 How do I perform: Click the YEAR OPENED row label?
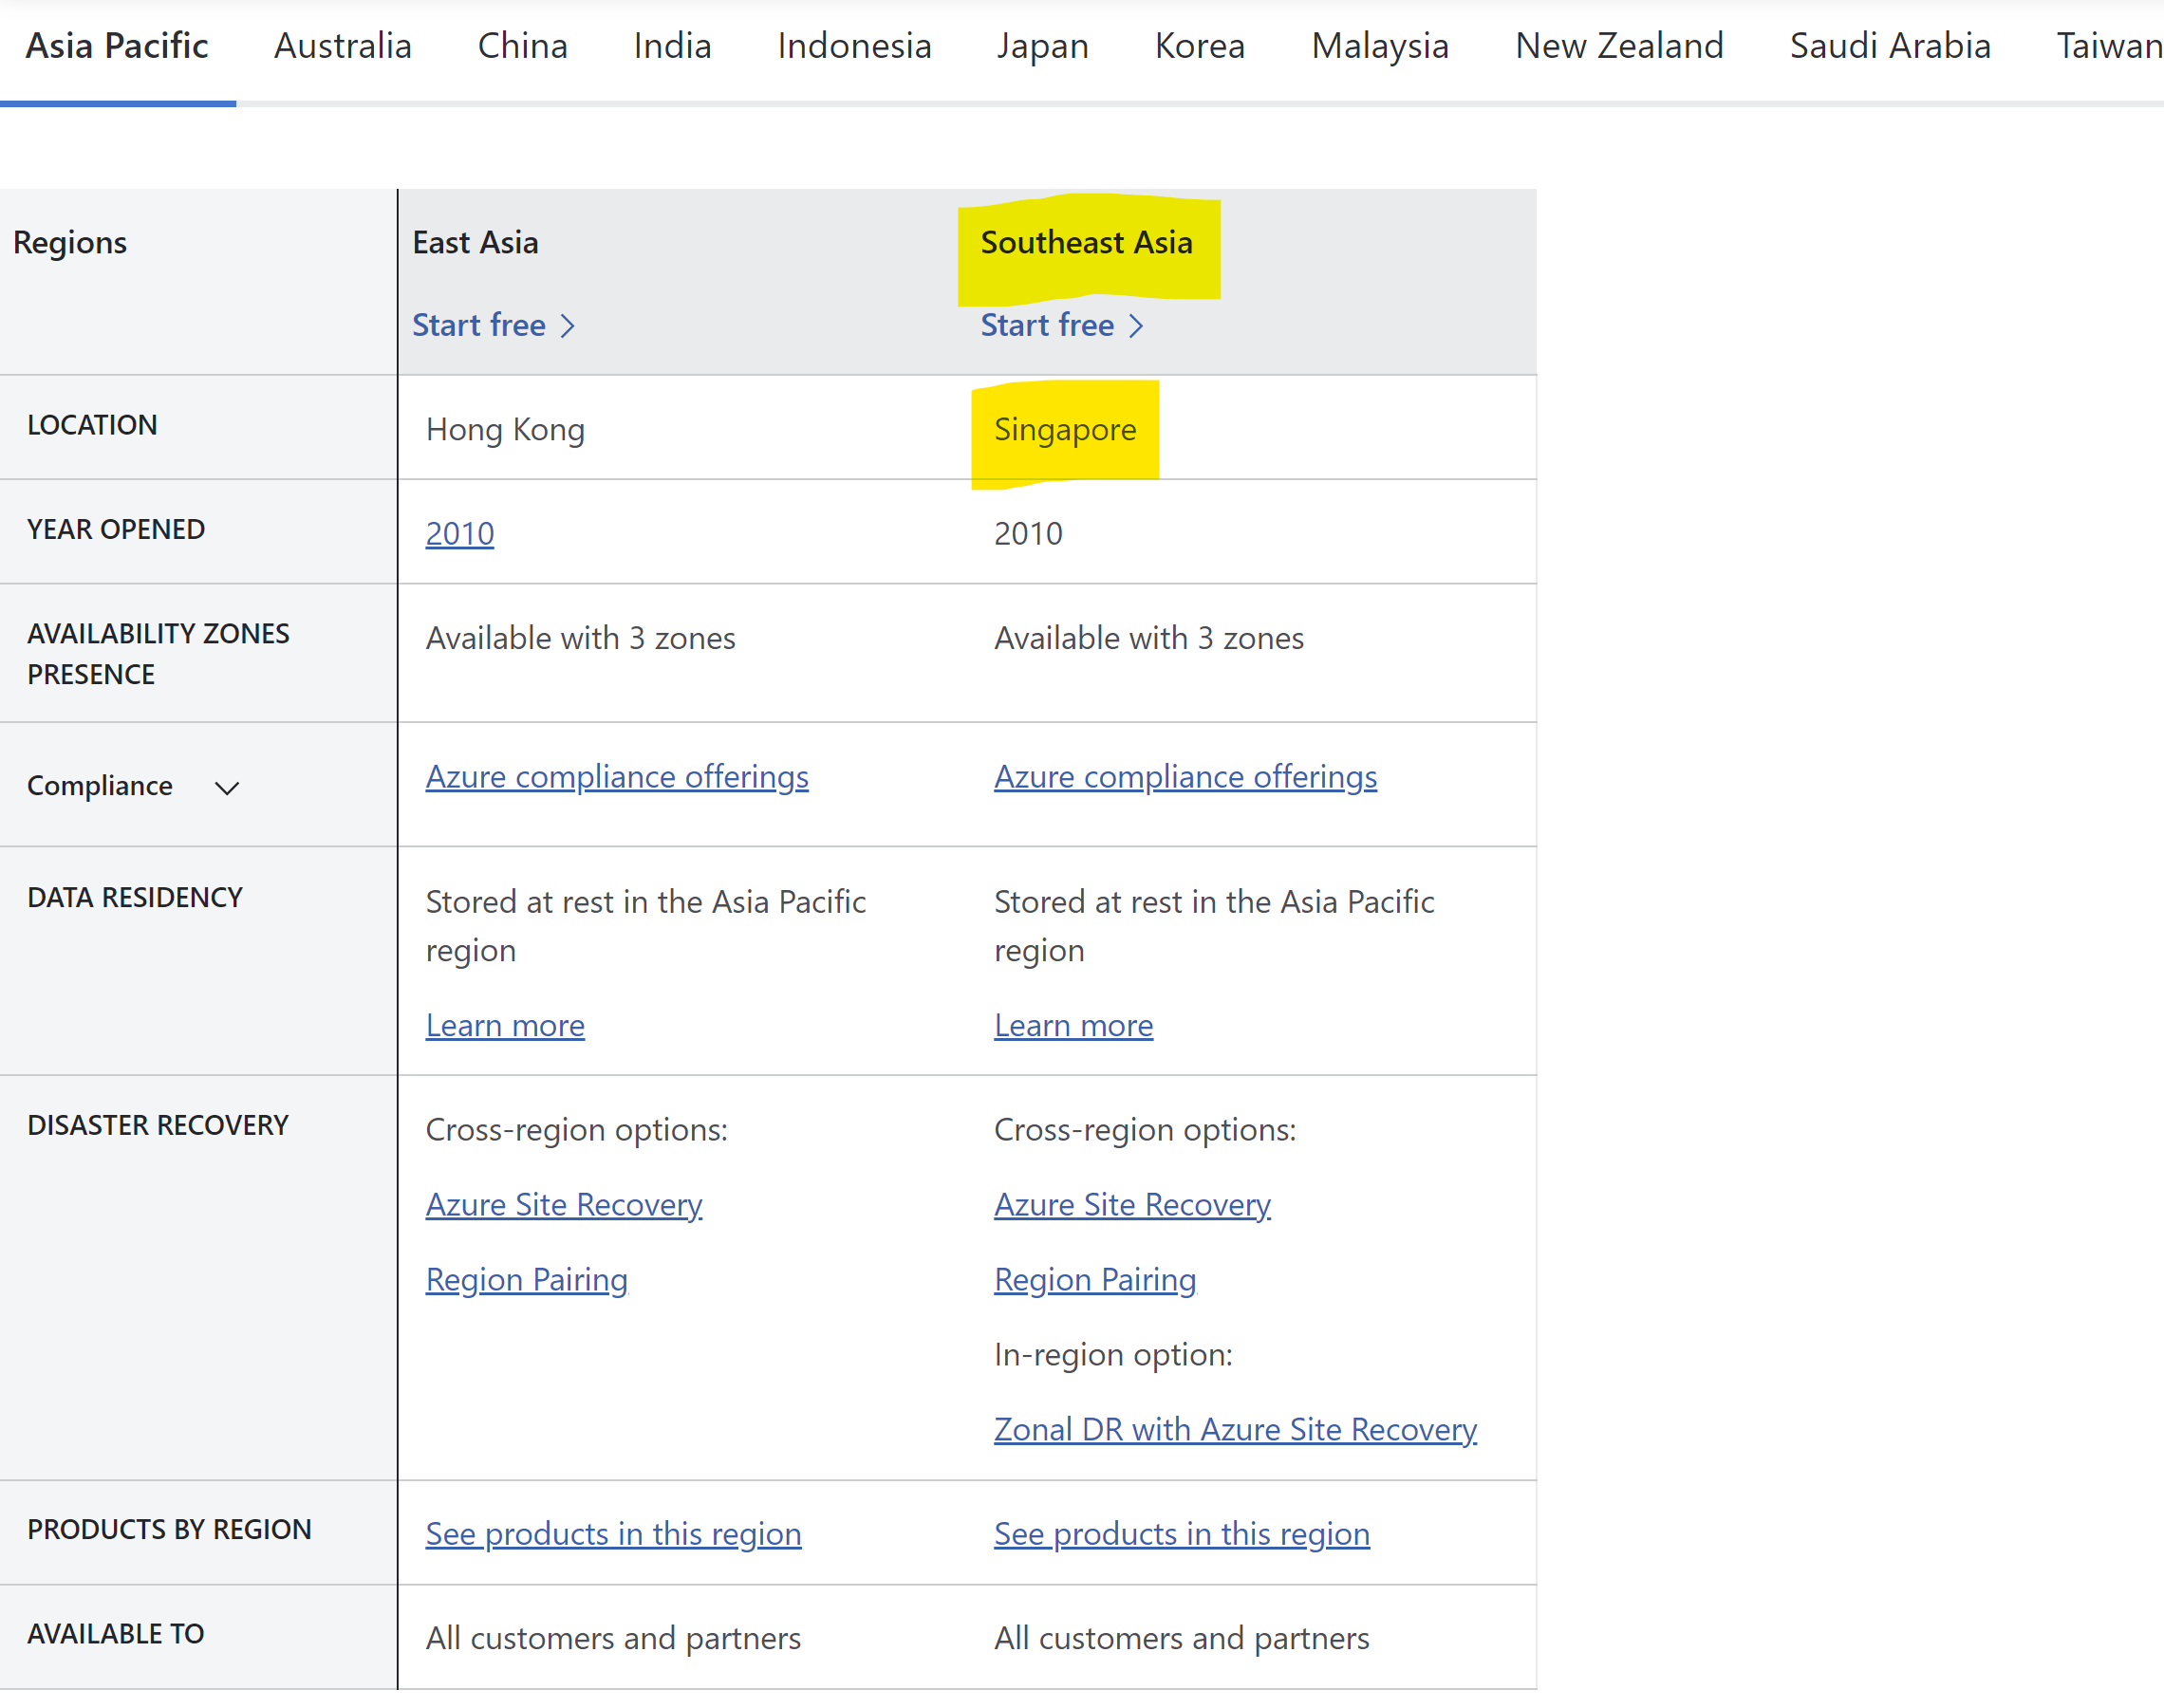click(115, 529)
